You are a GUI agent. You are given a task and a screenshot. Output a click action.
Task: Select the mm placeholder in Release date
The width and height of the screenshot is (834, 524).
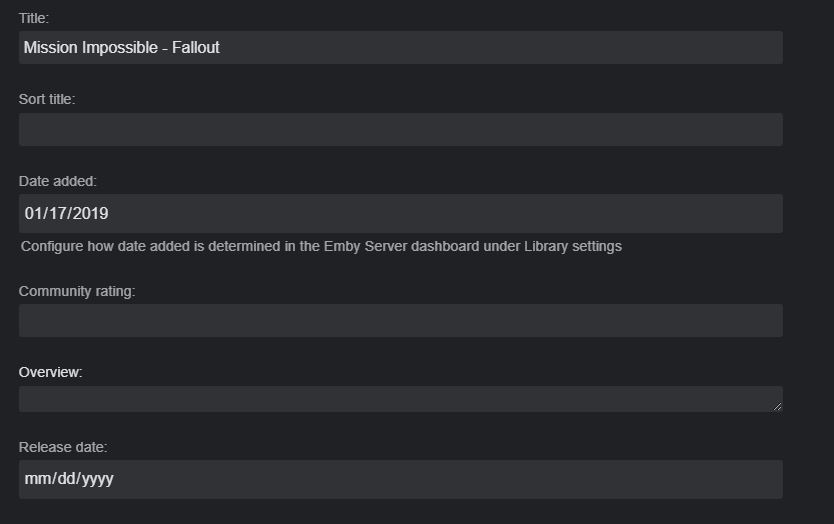tap(36, 479)
